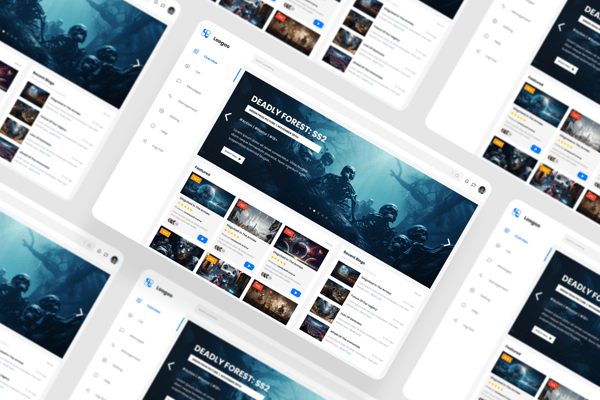This screenshot has height=400, width=600.
Task: Click See all next to Featured in the central dashboard
Action: click(x=329, y=243)
